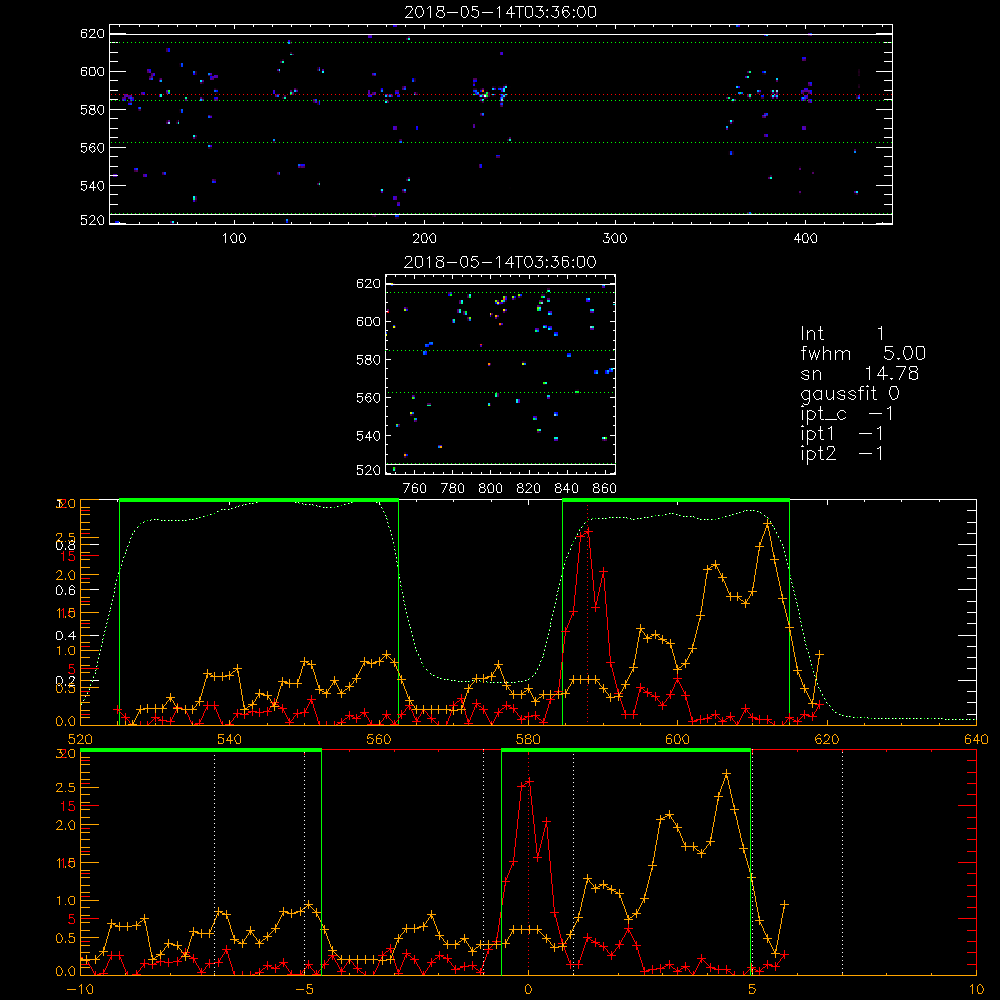Click the top plot's title 2018-05-14T03:36:00
Viewport: 1000px width, 1000px height.
coord(501,12)
